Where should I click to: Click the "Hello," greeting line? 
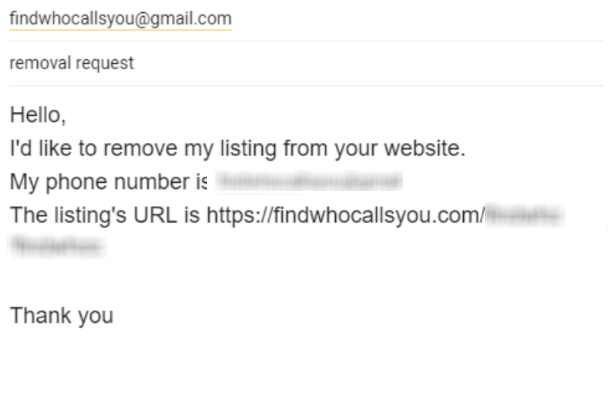pyautogui.click(x=37, y=116)
